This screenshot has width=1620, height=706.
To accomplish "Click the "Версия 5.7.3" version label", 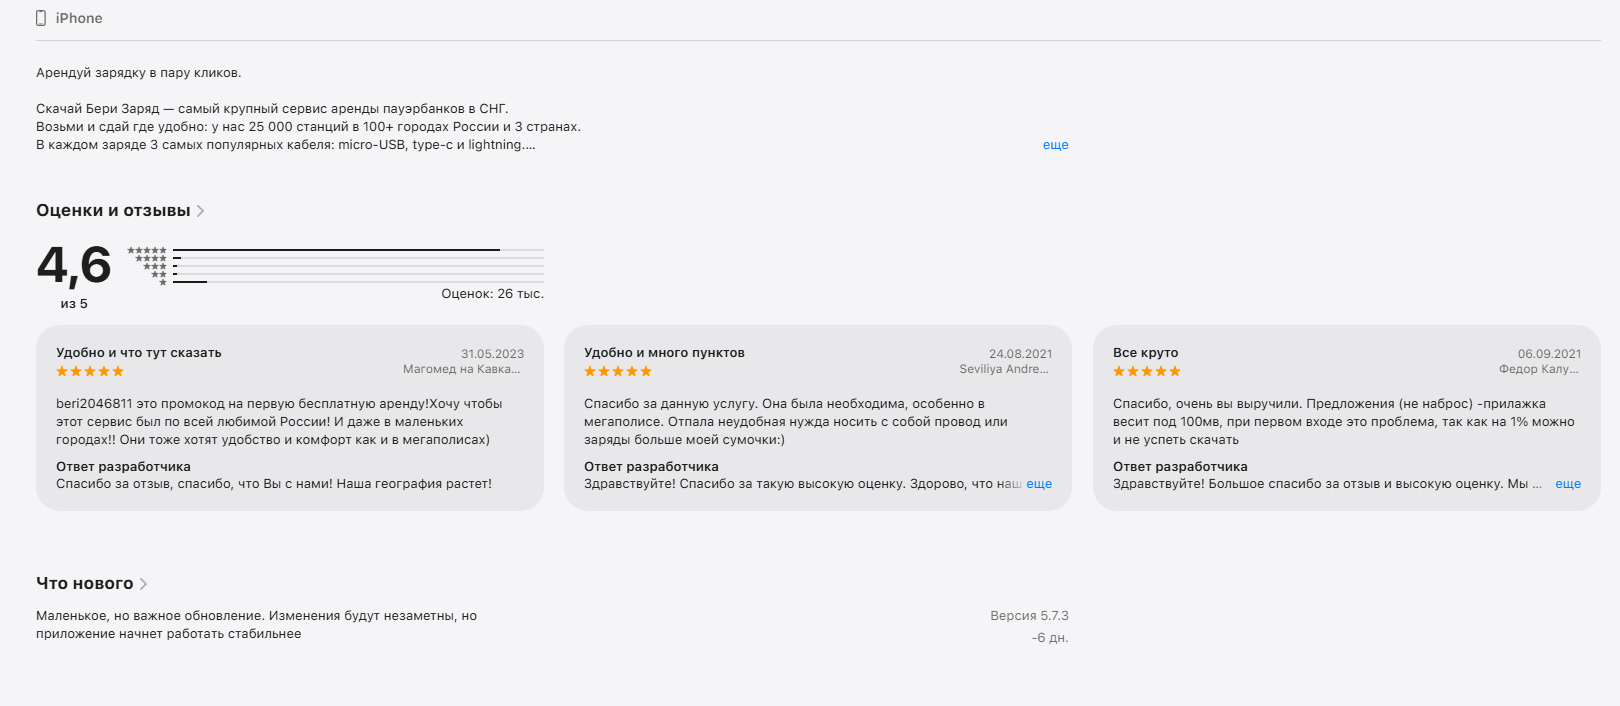I will [1029, 616].
